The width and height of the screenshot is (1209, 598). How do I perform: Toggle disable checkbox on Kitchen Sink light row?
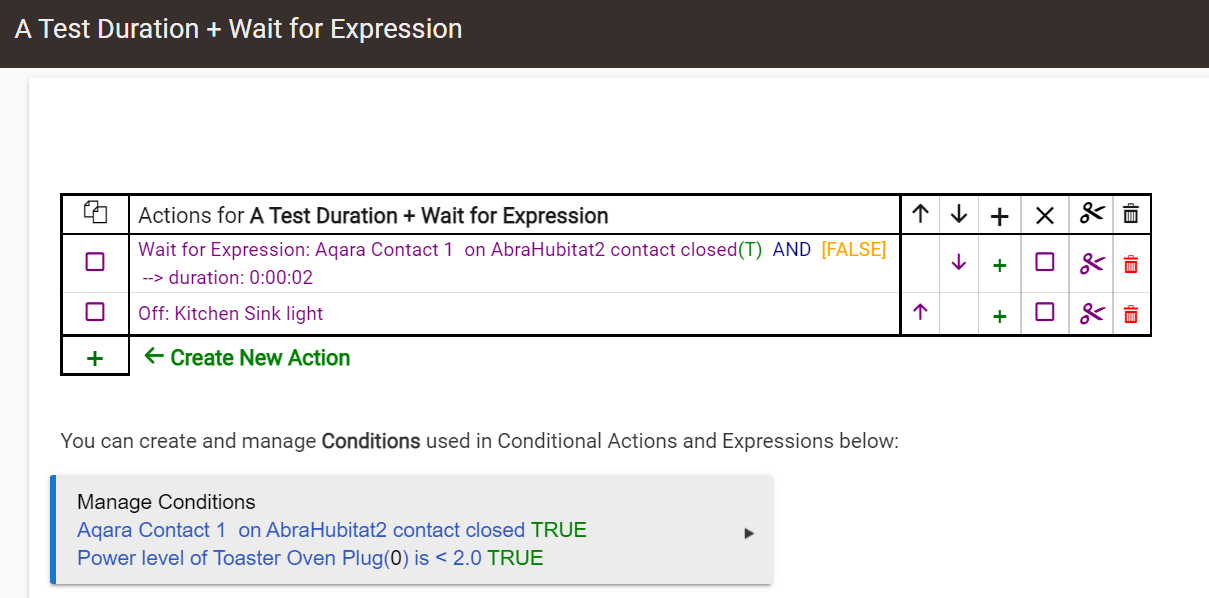(1045, 312)
